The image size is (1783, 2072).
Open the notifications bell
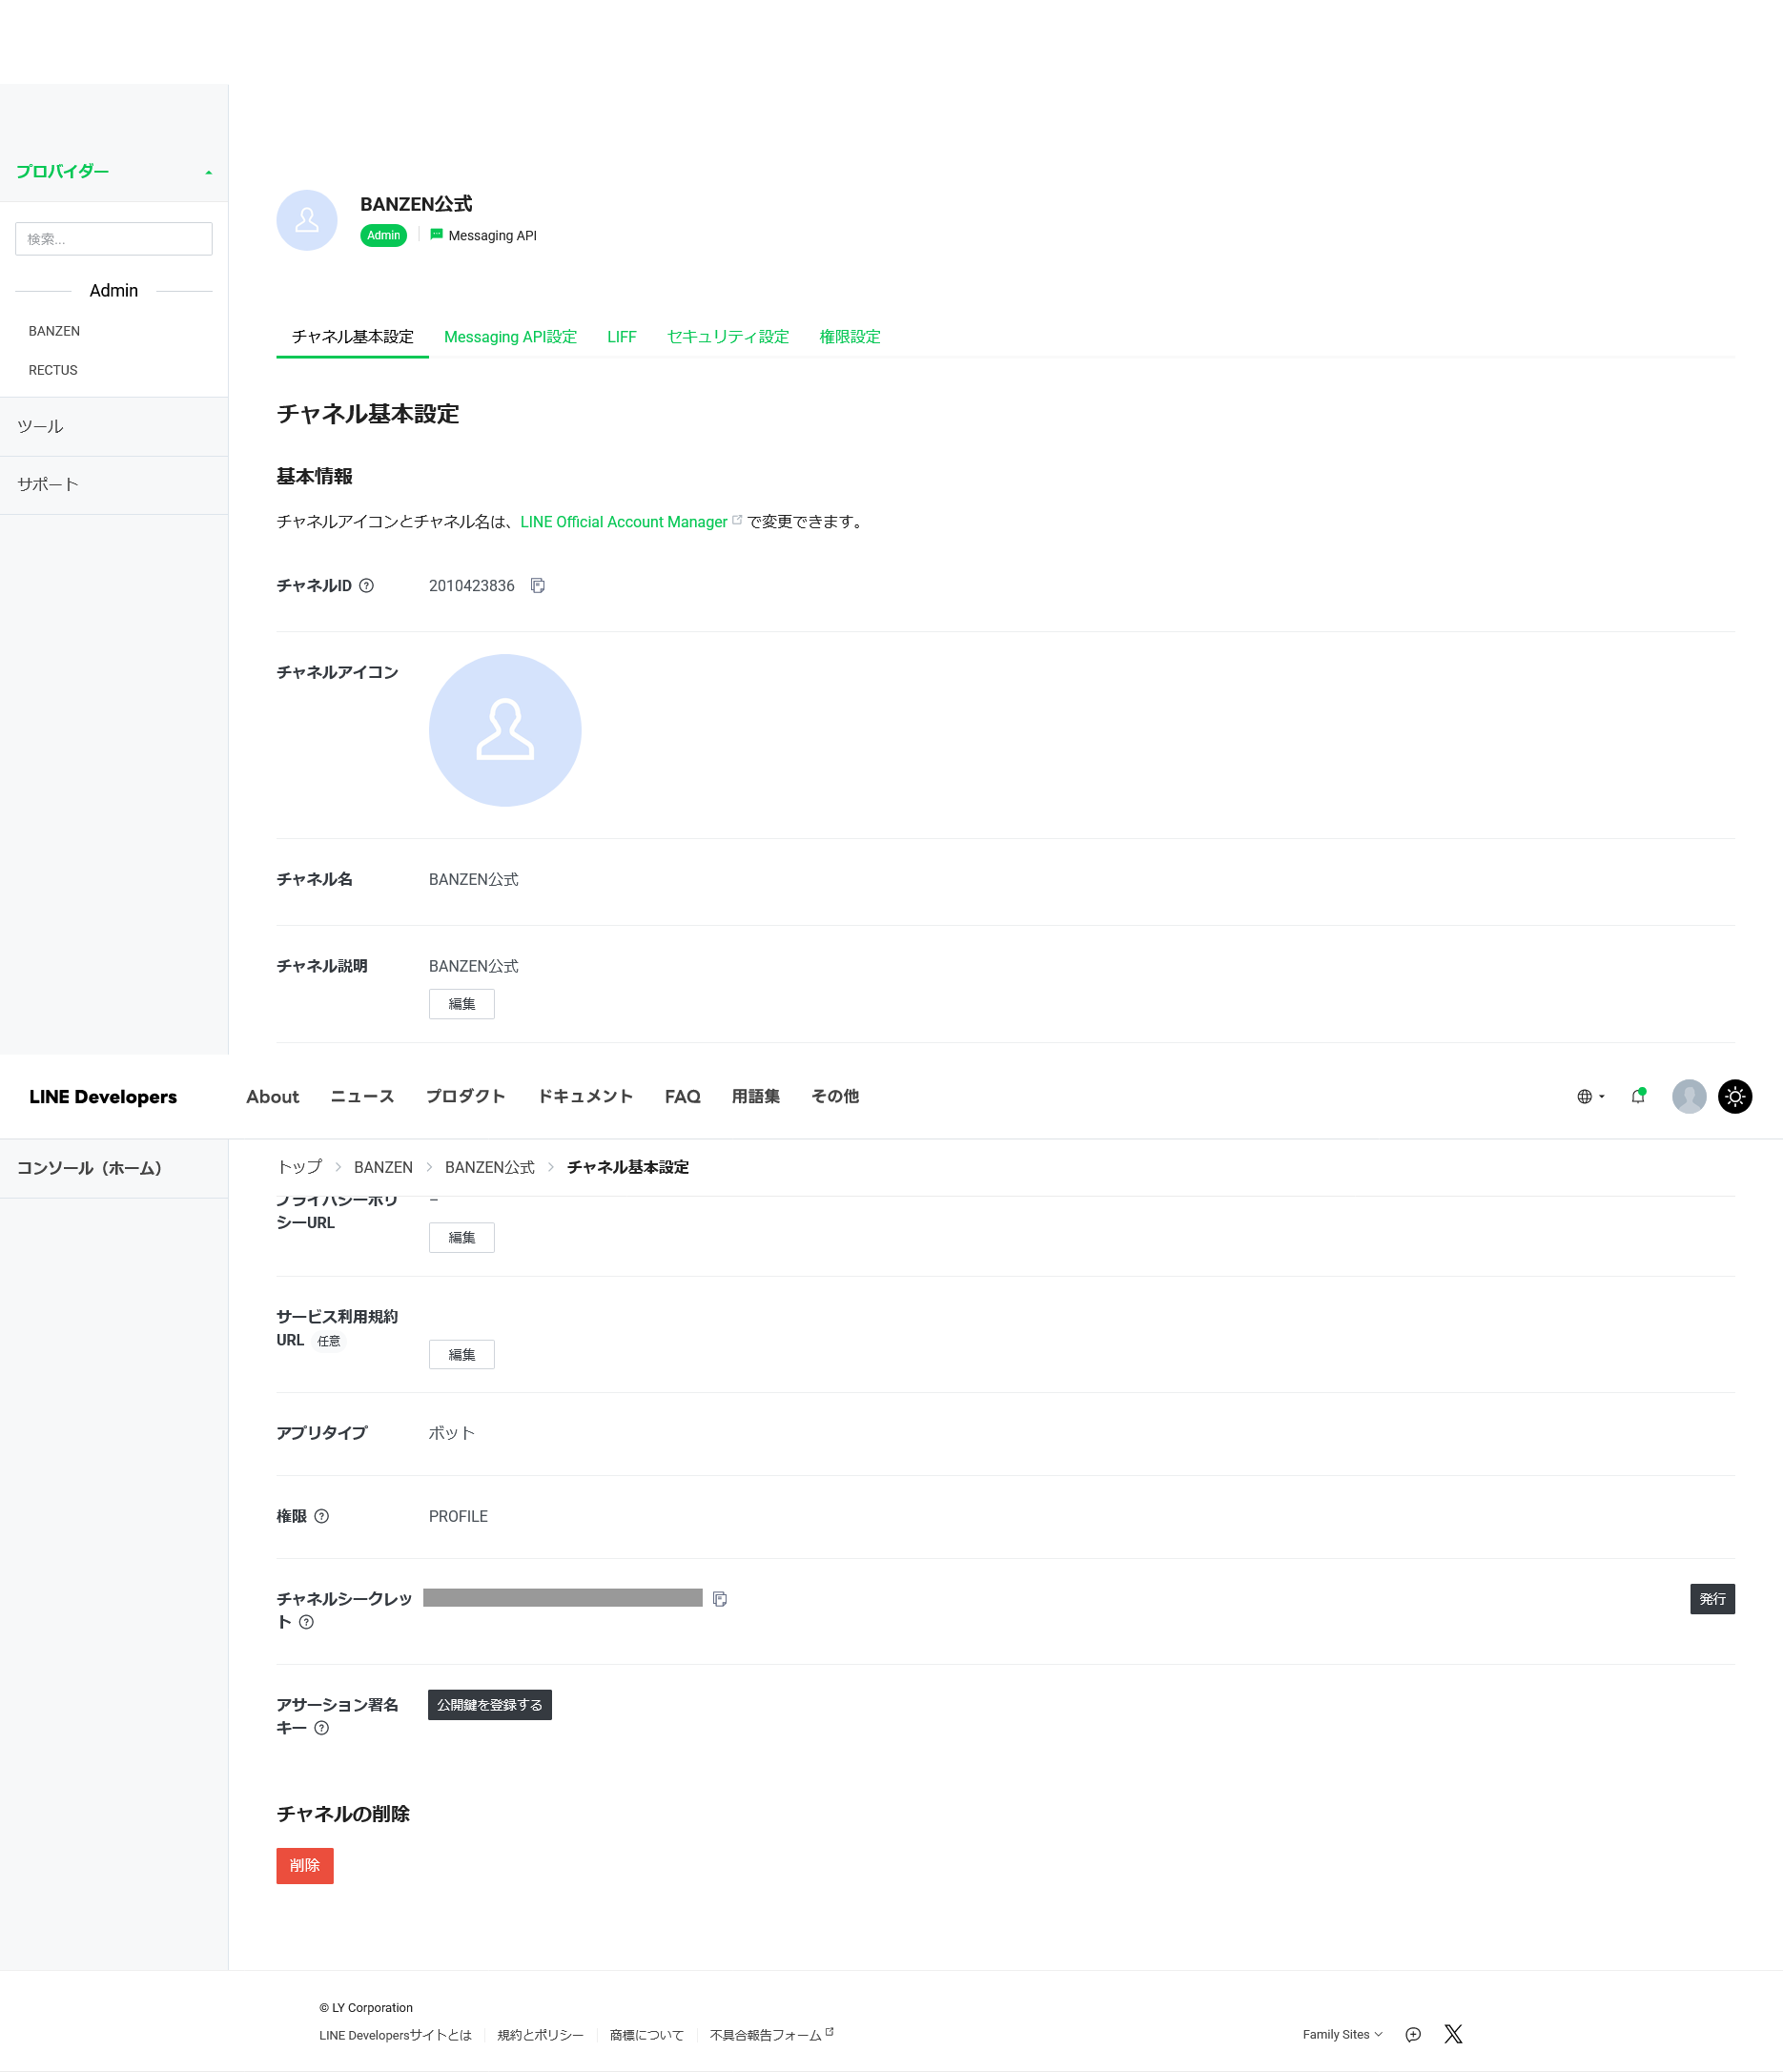pos(1638,1096)
